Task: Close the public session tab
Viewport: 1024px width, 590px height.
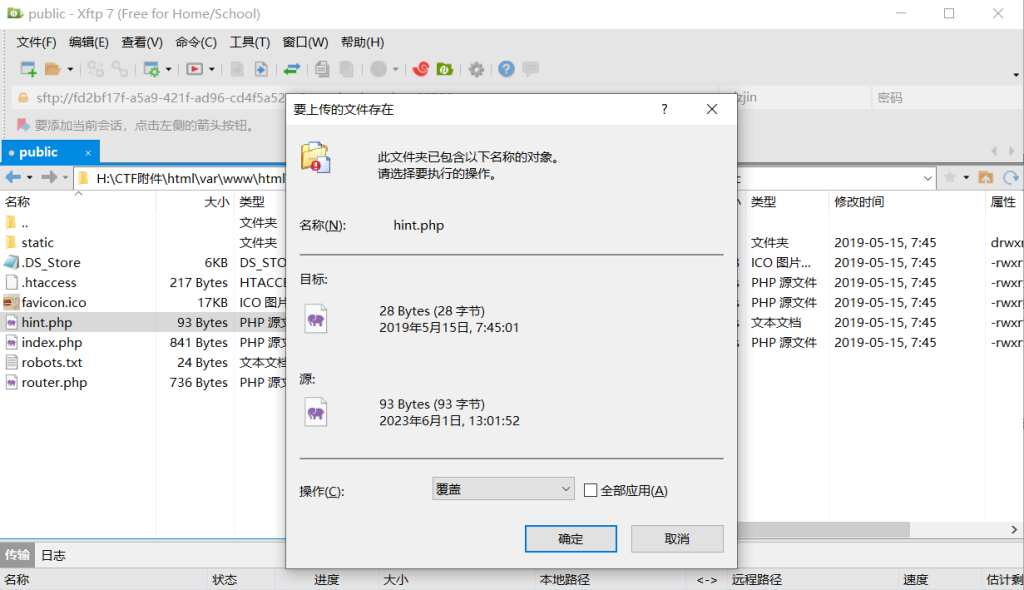Action: (x=88, y=153)
